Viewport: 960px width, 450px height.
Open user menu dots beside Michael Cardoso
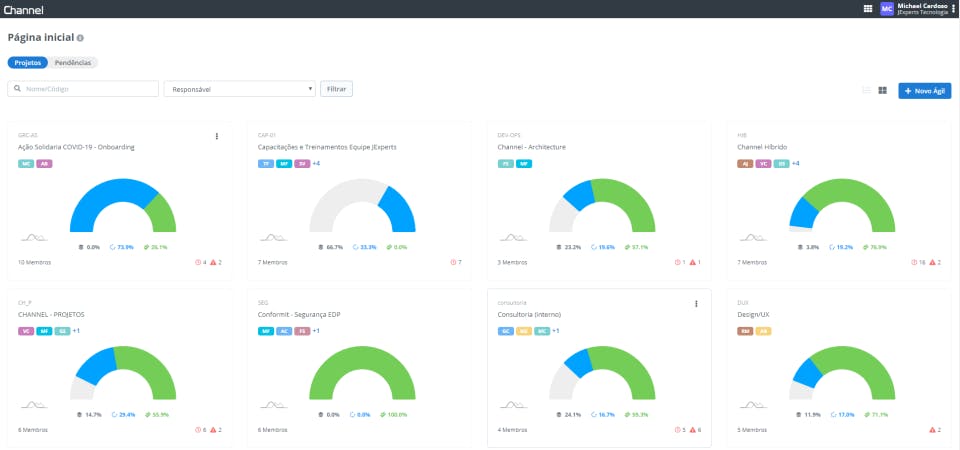coord(954,9)
